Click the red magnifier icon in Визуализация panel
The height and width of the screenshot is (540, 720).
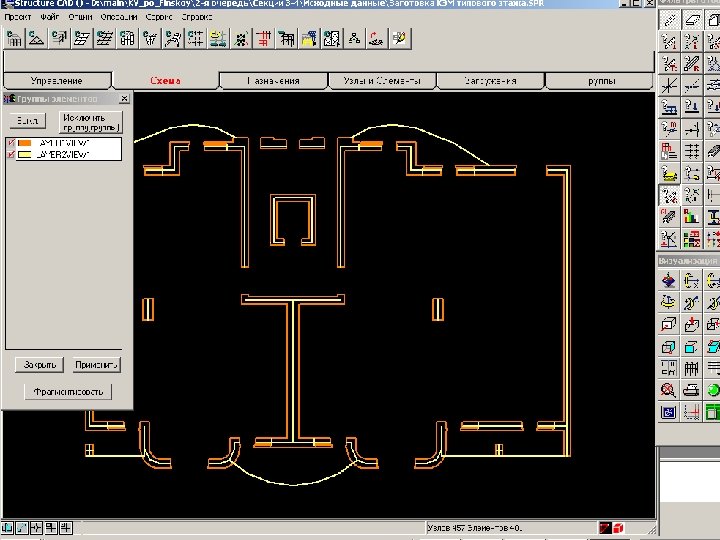668,390
